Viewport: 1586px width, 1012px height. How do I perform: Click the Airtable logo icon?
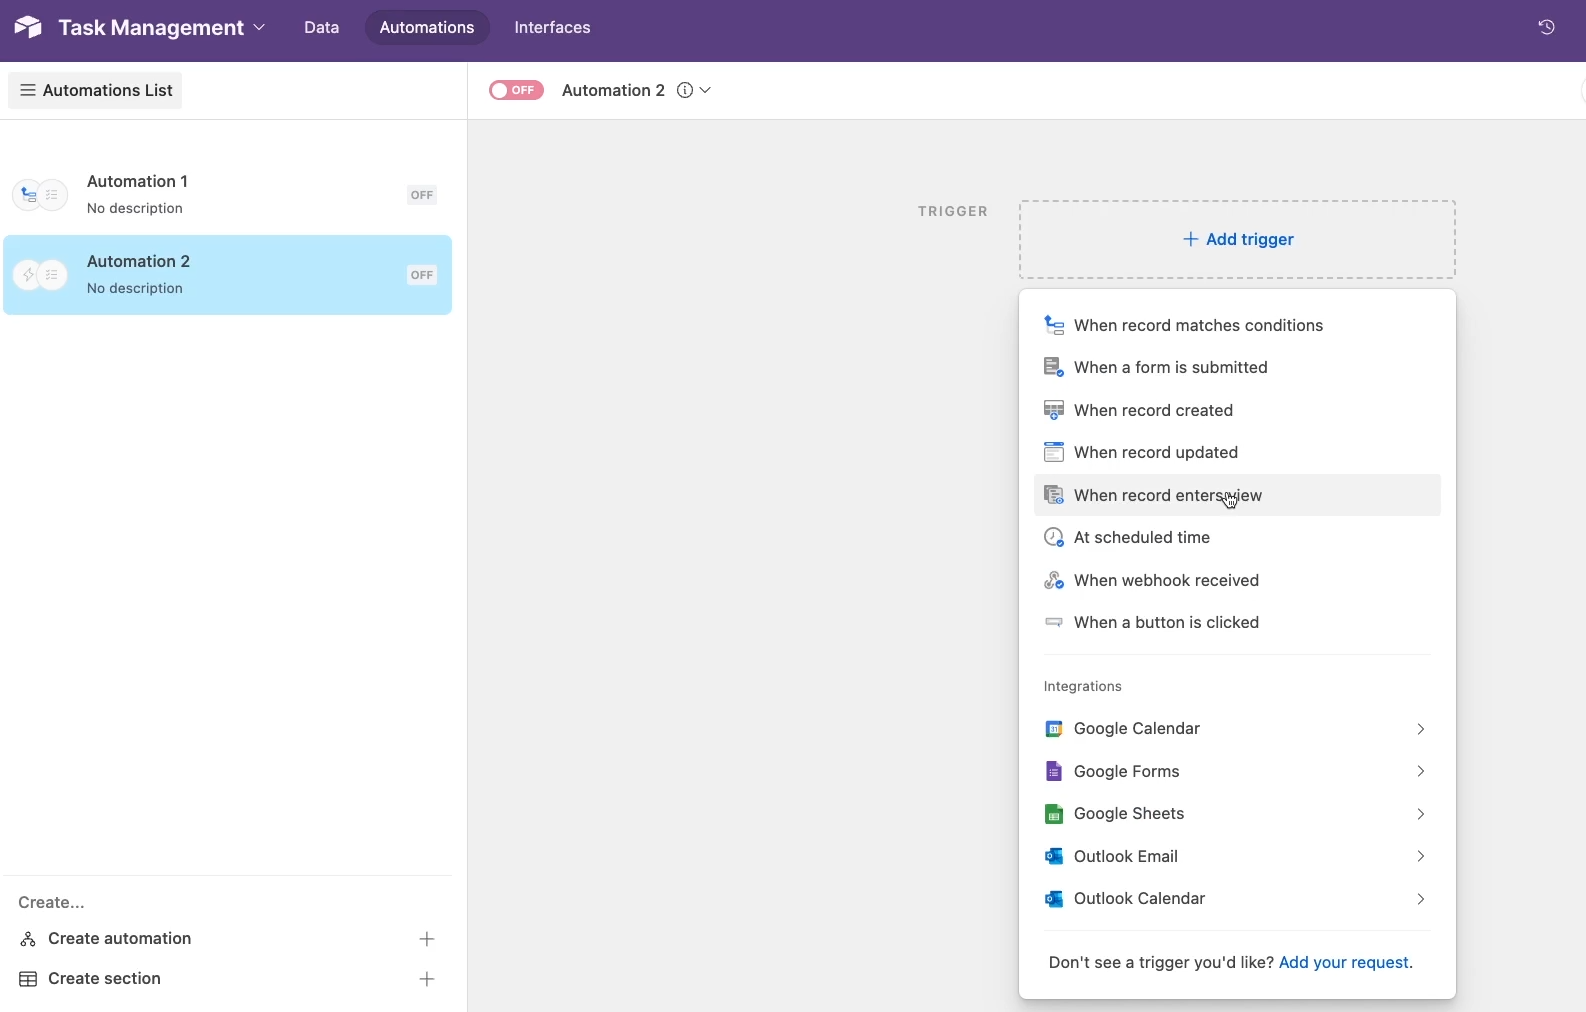(28, 27)
